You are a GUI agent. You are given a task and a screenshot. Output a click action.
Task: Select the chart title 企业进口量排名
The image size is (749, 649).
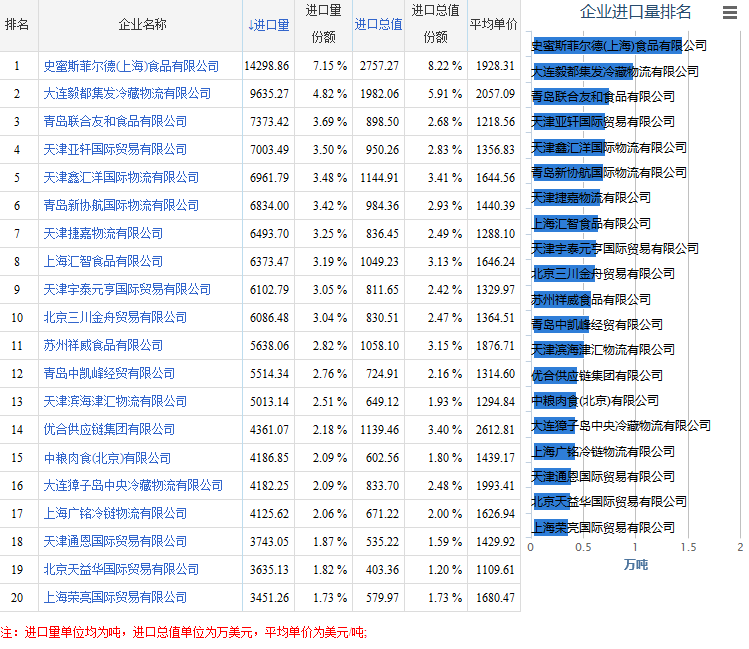pyautogui.click(x=635, y=12)
